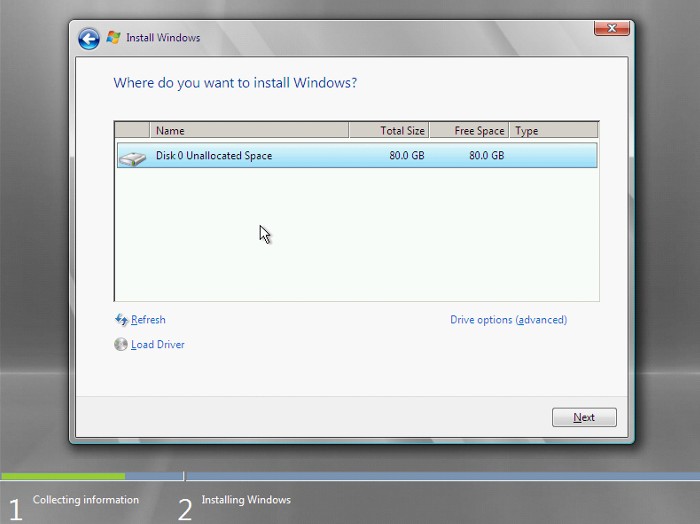Click the Load Driver disc icon
The image size is (700, 524).
tap(121, 344)
